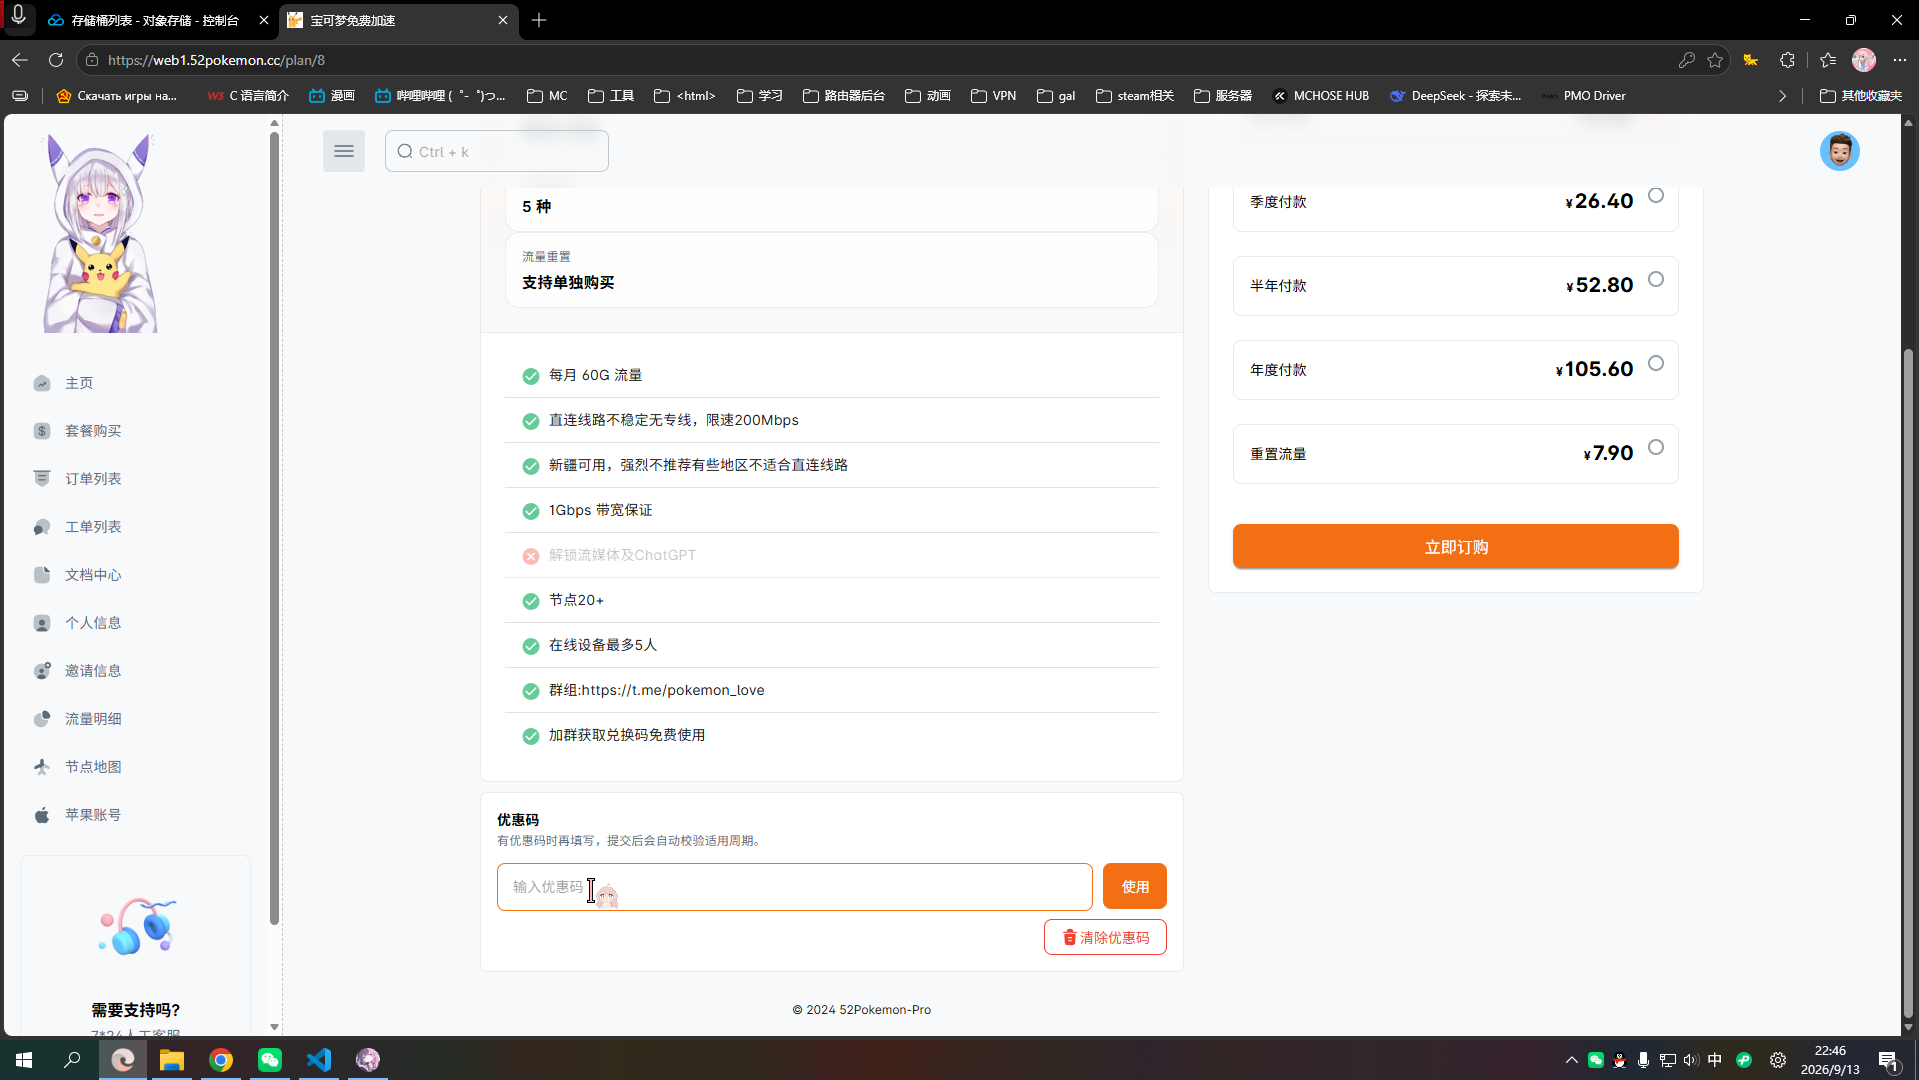The image size is (1919, 1080).
Task: Open Chrome from the taskbar
Action: (221, 1060)
